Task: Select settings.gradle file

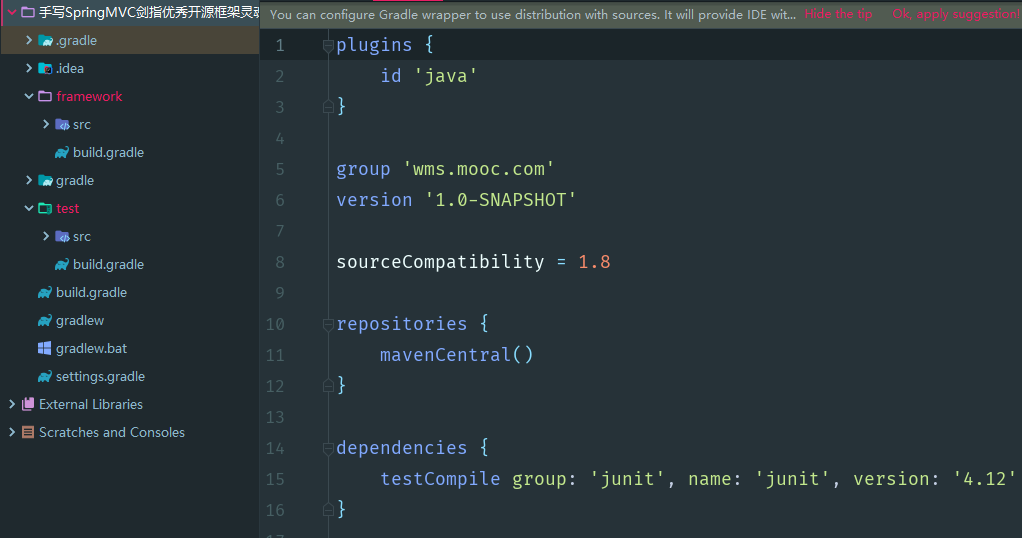Action: (100, 377)
